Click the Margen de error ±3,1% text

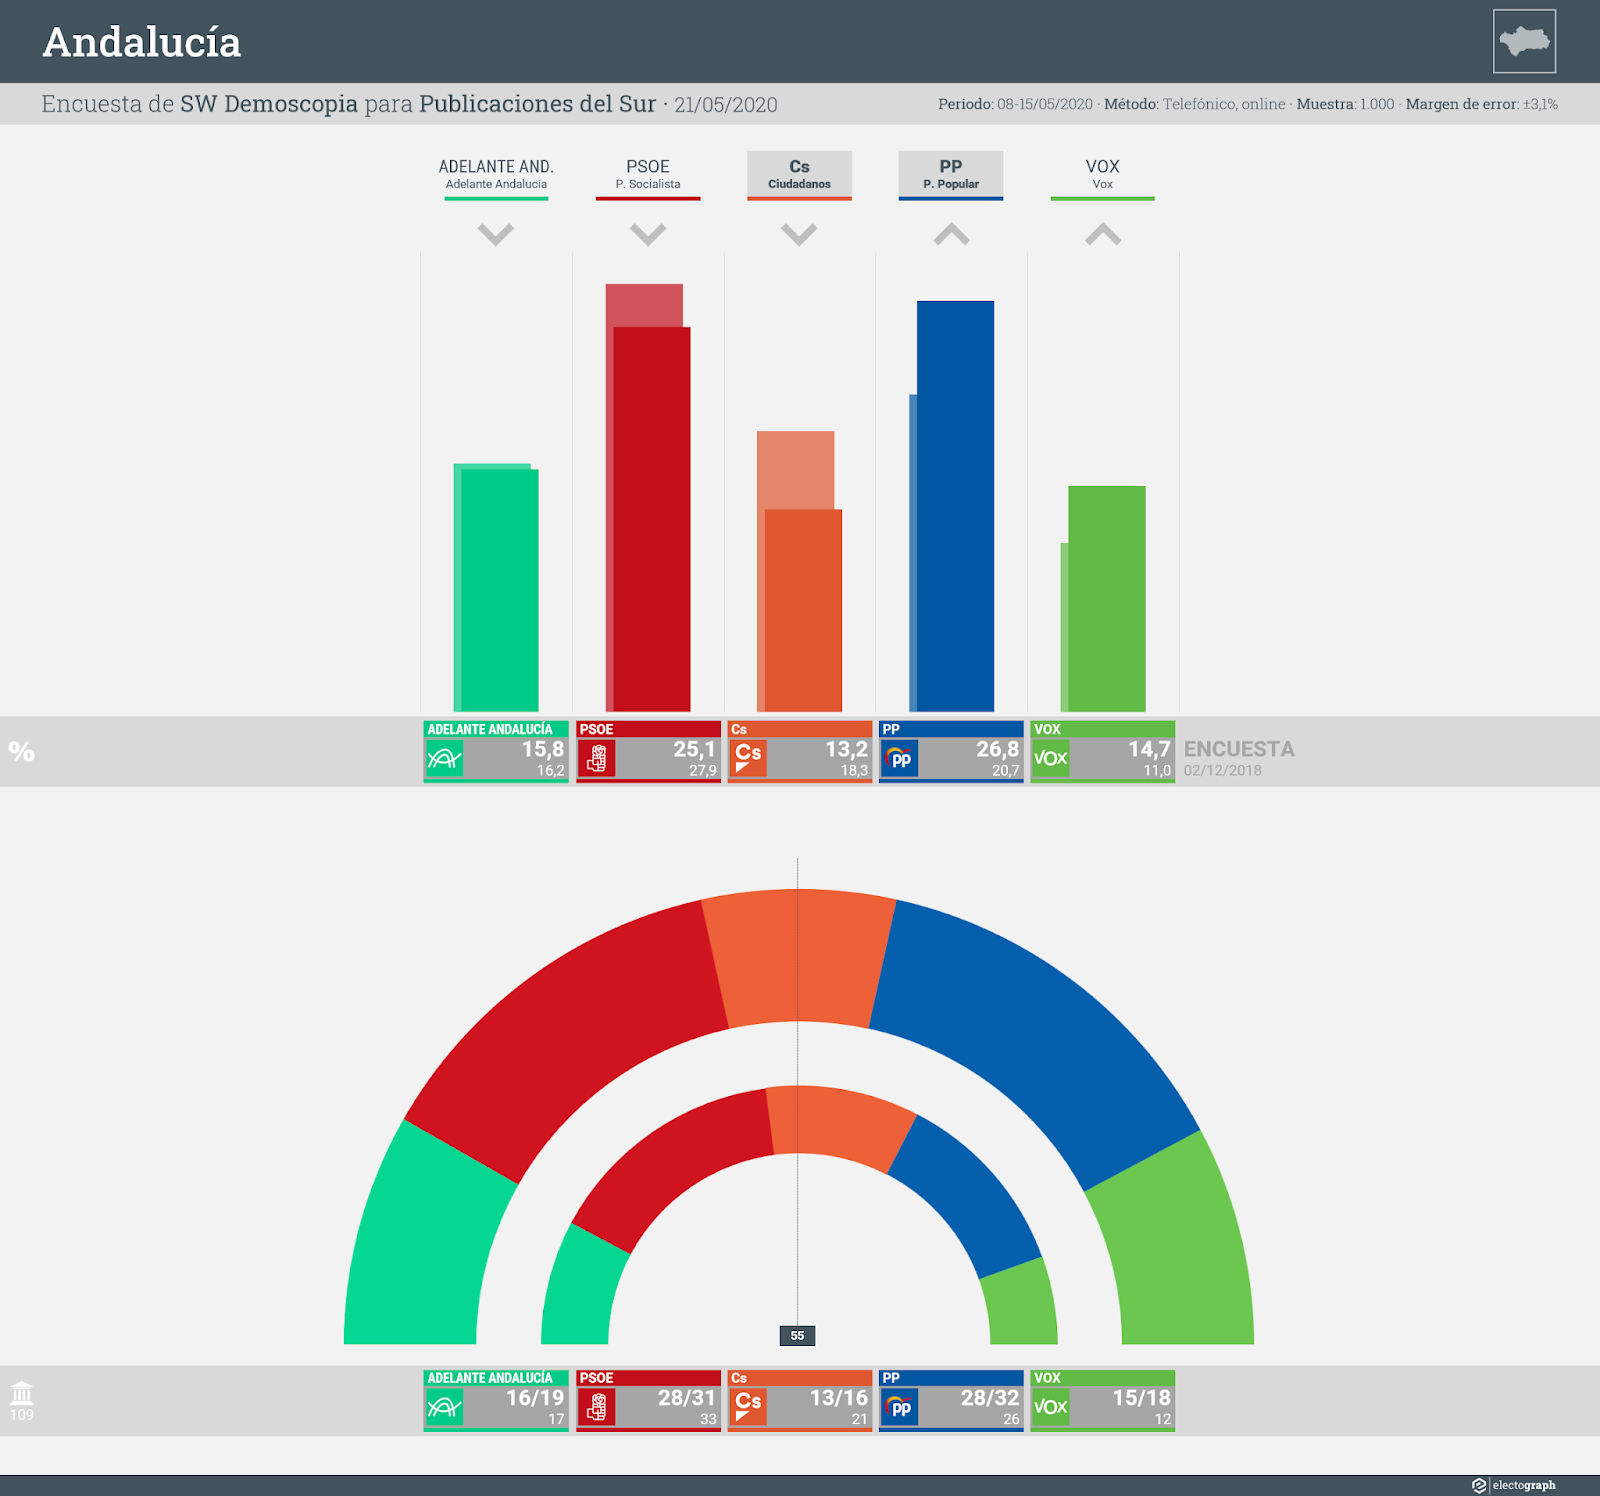(x=1482, y=104)
